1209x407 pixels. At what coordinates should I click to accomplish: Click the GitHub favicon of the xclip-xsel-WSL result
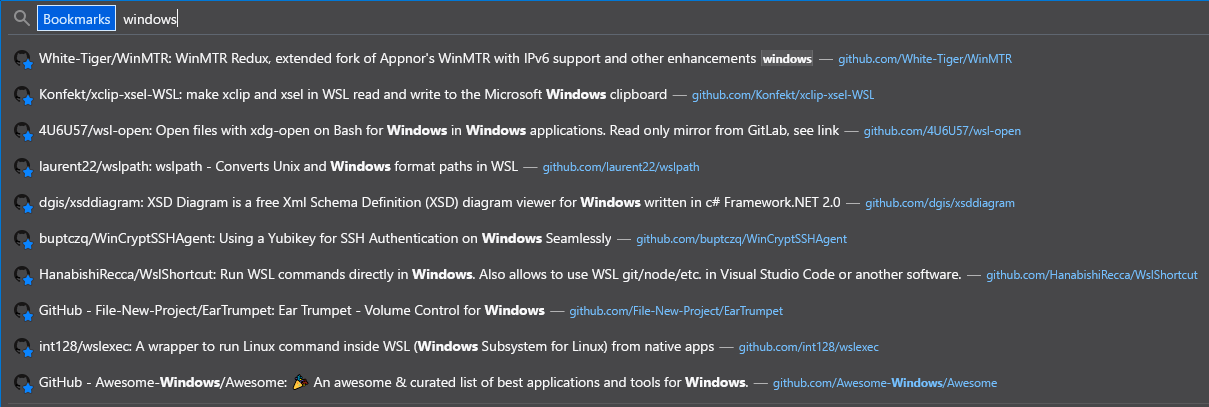pyautogui.click(x=23, y=95)
